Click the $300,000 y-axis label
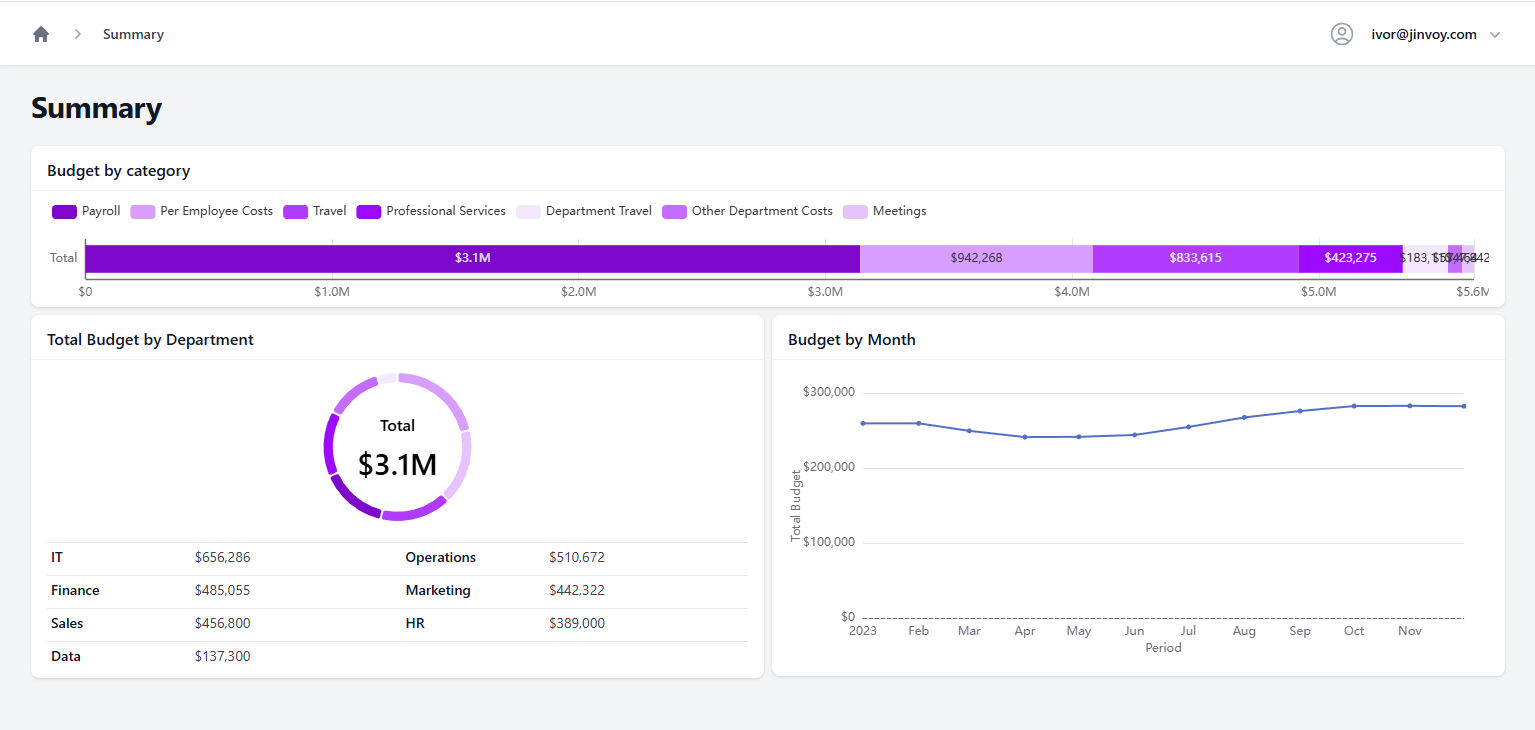The width and height of the screenshot is (1535, 730). pyautogui.click(x=829, y=392)
